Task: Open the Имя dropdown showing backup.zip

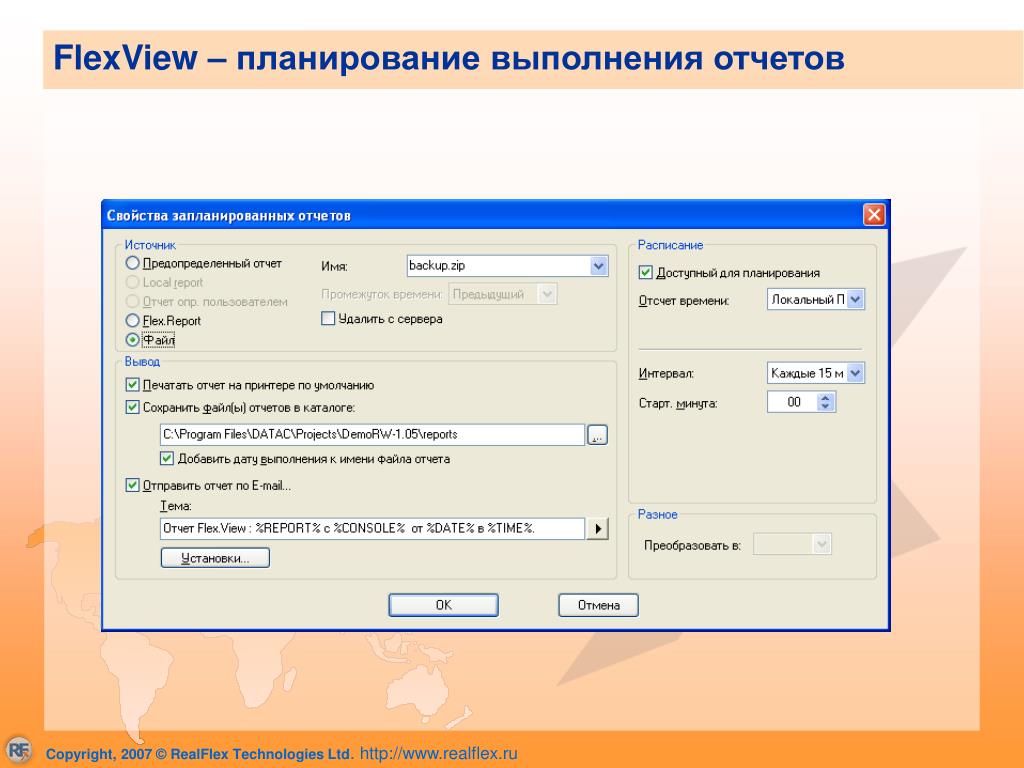Action: click(x=599, y=266)
